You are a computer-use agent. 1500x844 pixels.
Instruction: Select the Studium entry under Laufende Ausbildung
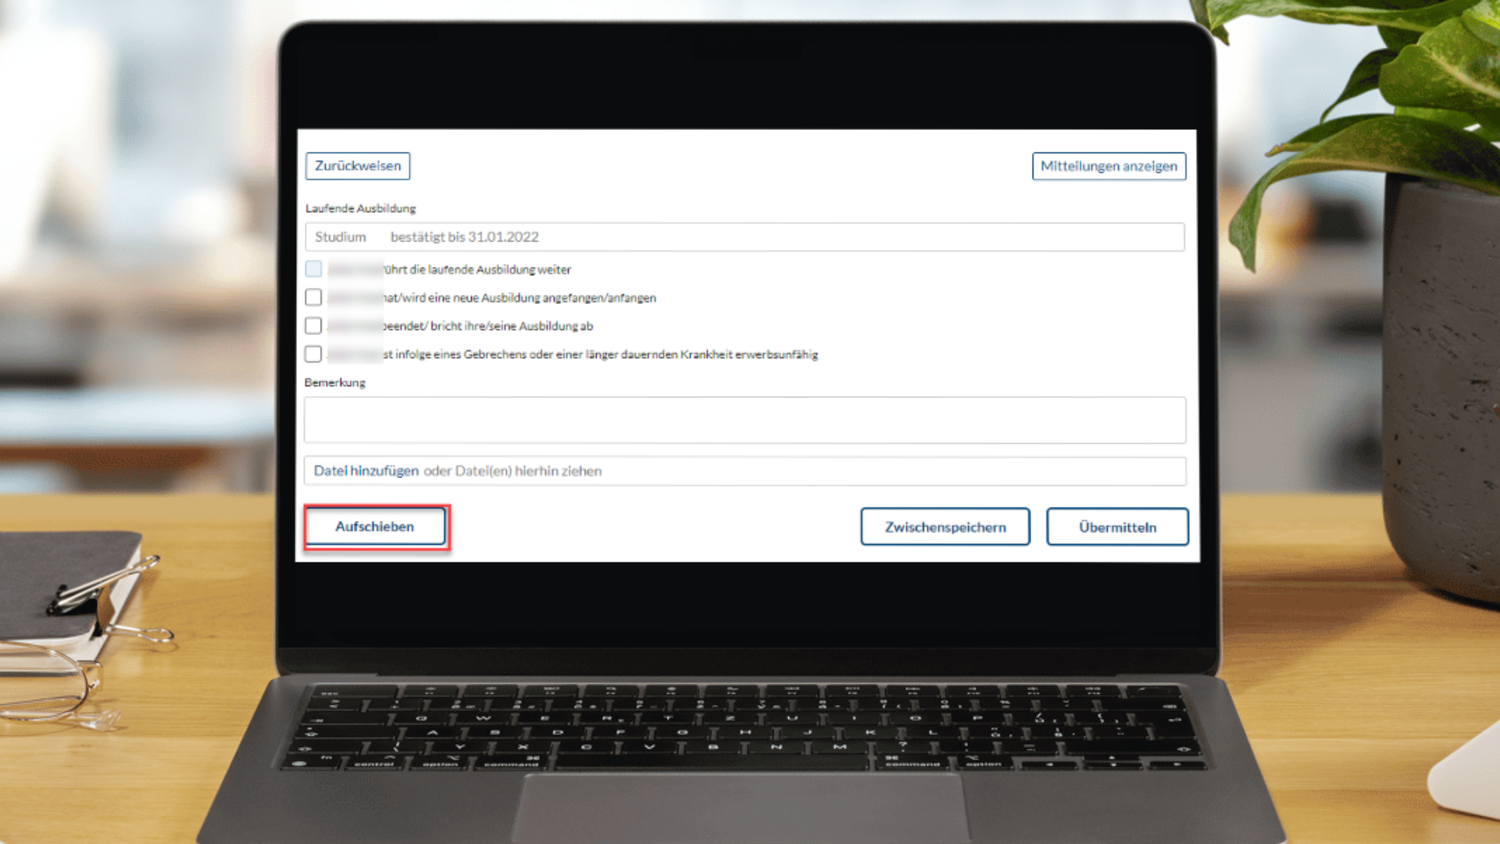[x=340, y=237]
